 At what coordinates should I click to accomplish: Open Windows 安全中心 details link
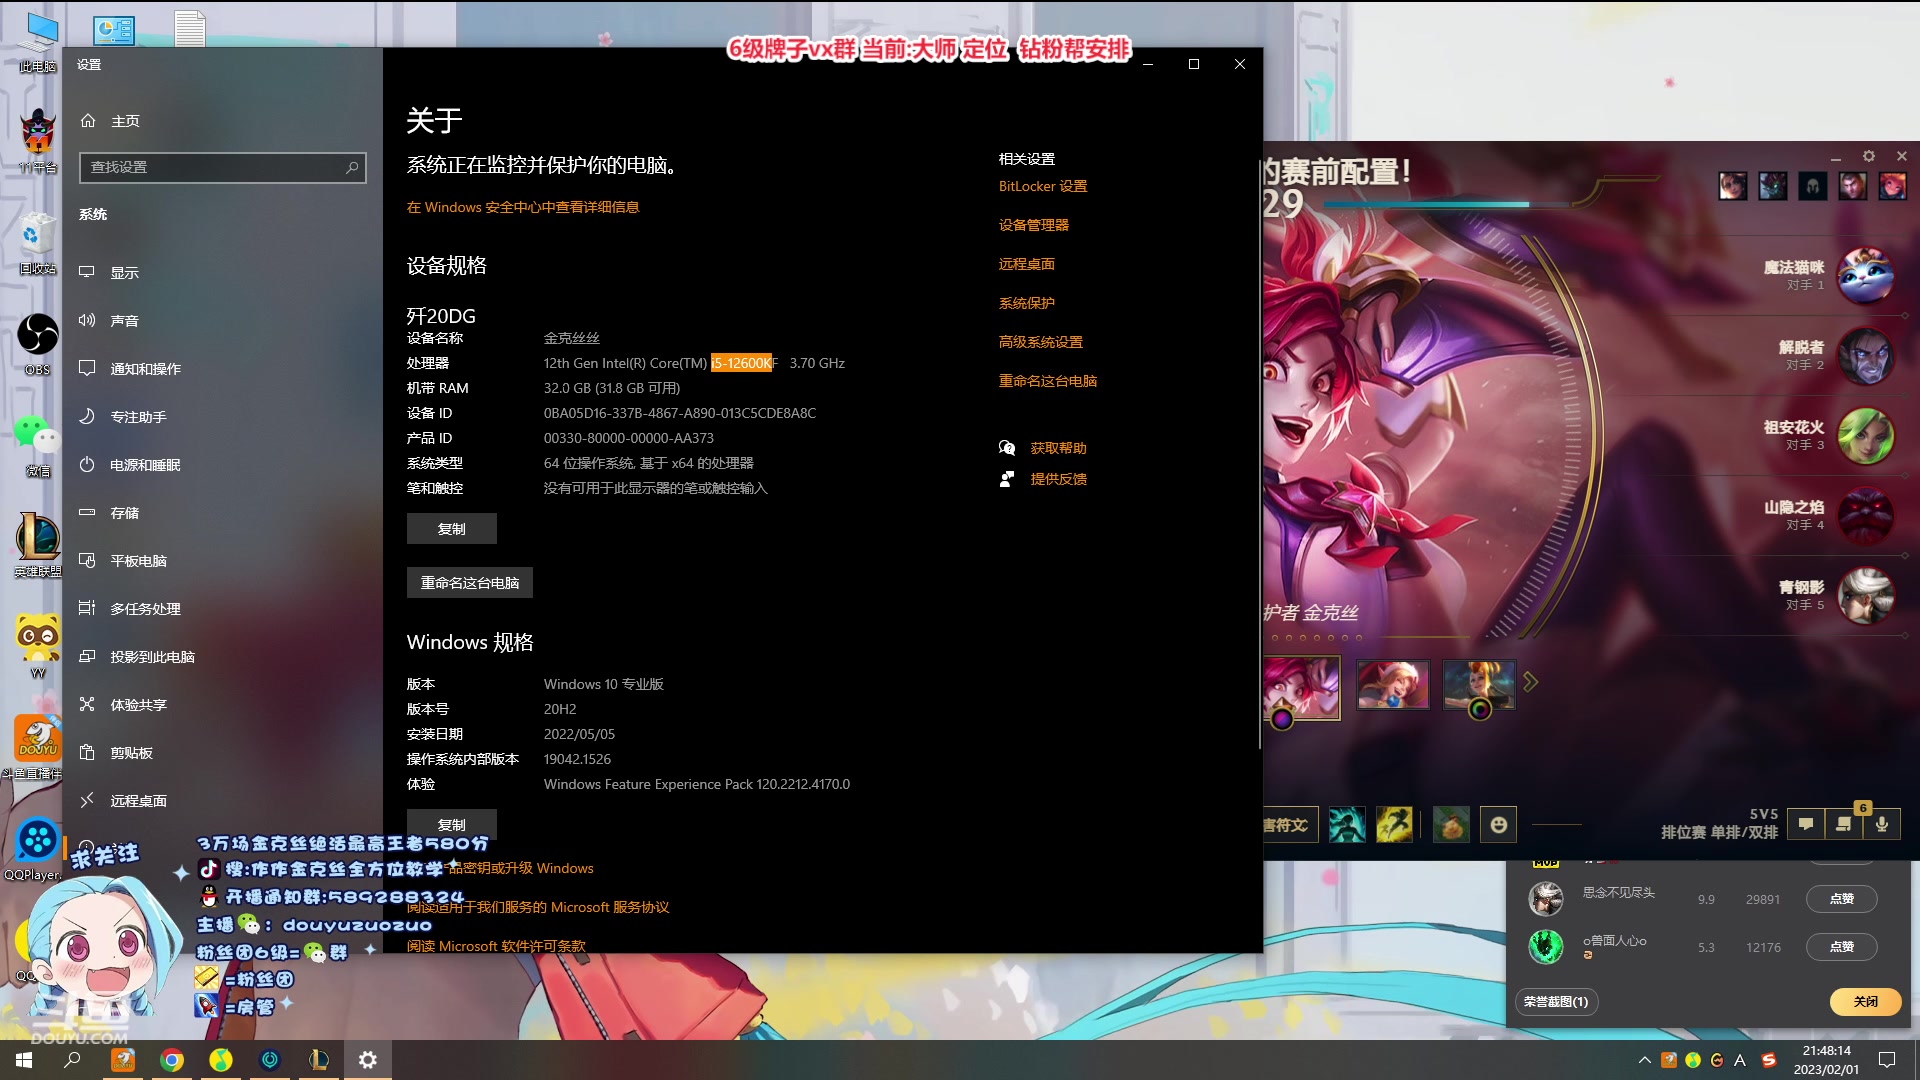tap(523, 207)
